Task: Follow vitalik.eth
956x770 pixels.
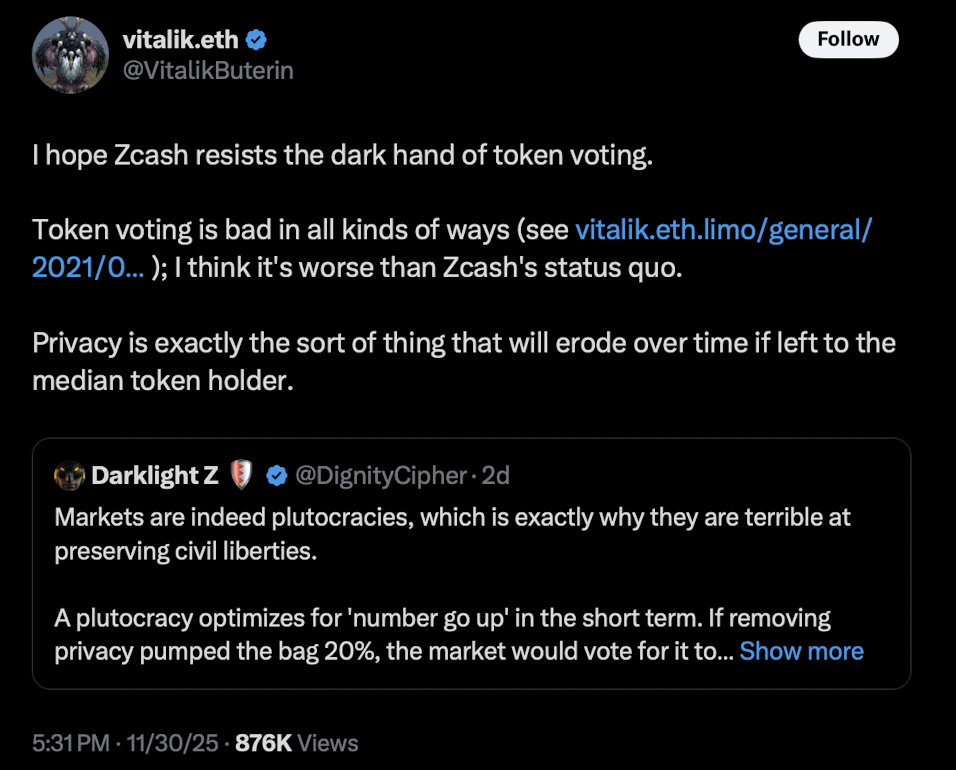Action: coord(848,40)
